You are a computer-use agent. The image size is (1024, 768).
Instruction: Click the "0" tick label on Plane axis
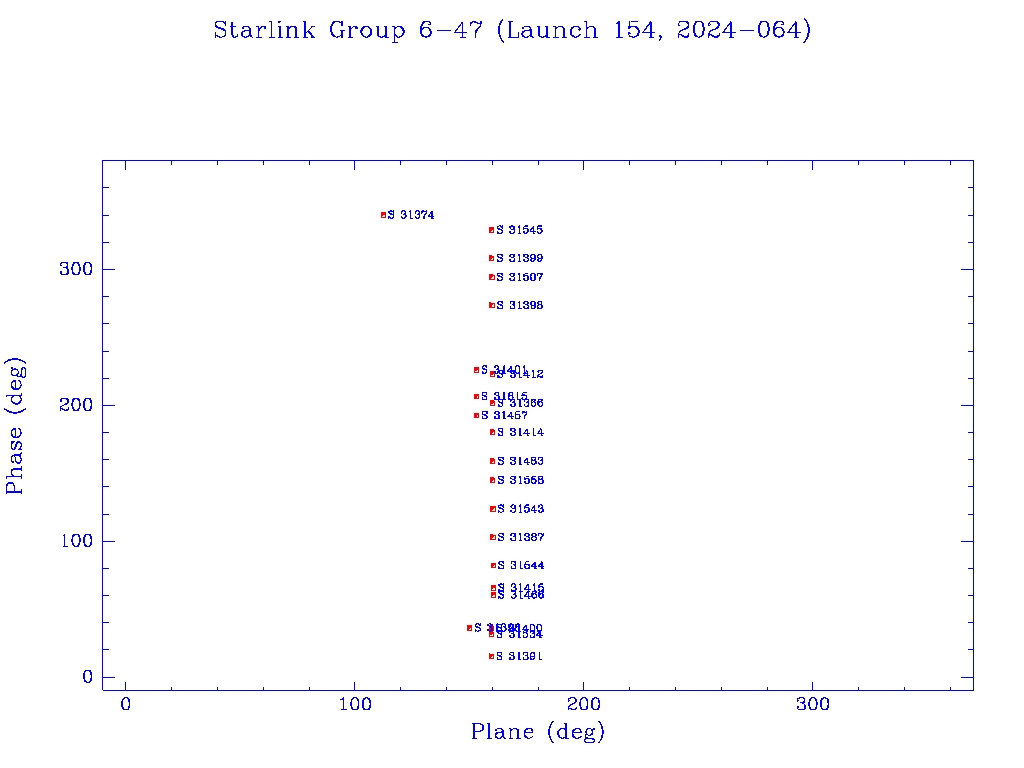125,704
